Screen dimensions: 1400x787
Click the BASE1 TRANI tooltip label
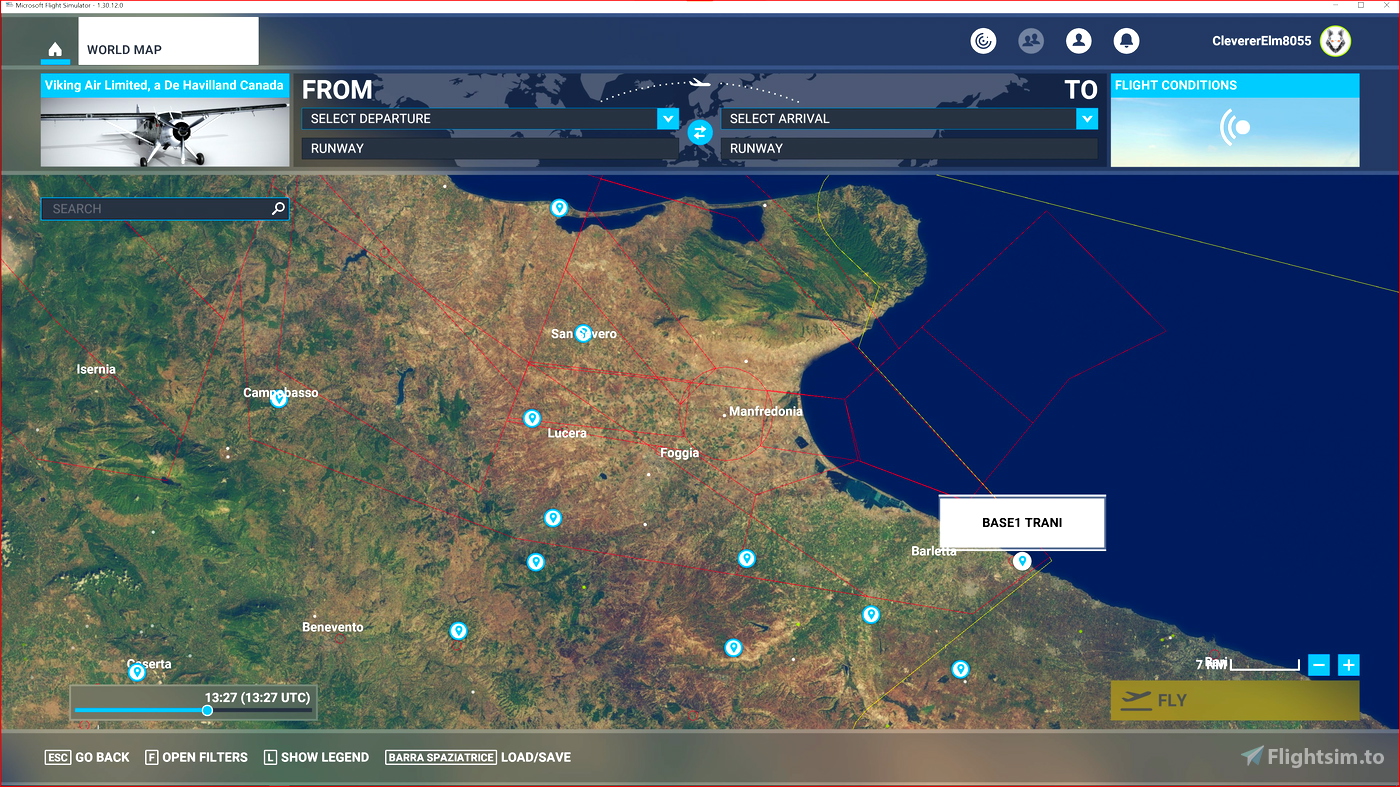coord(1022,522)
